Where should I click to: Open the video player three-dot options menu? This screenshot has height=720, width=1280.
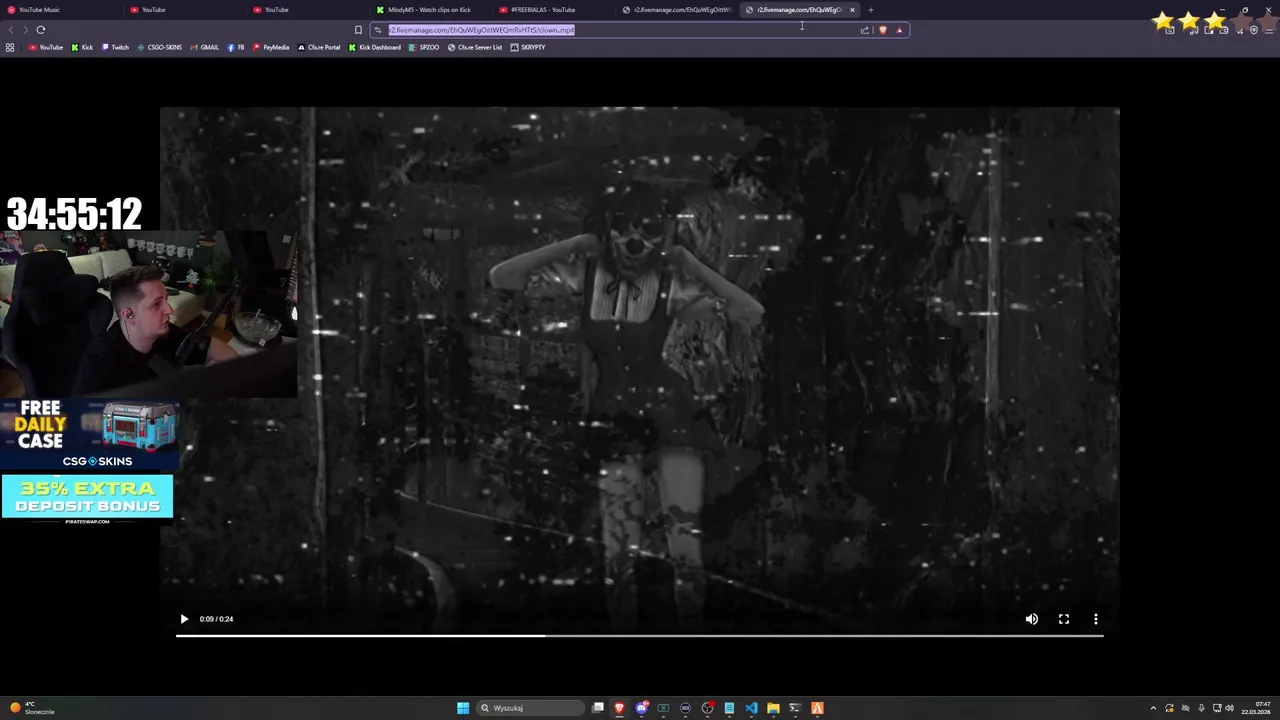(x=1096, y=619)
